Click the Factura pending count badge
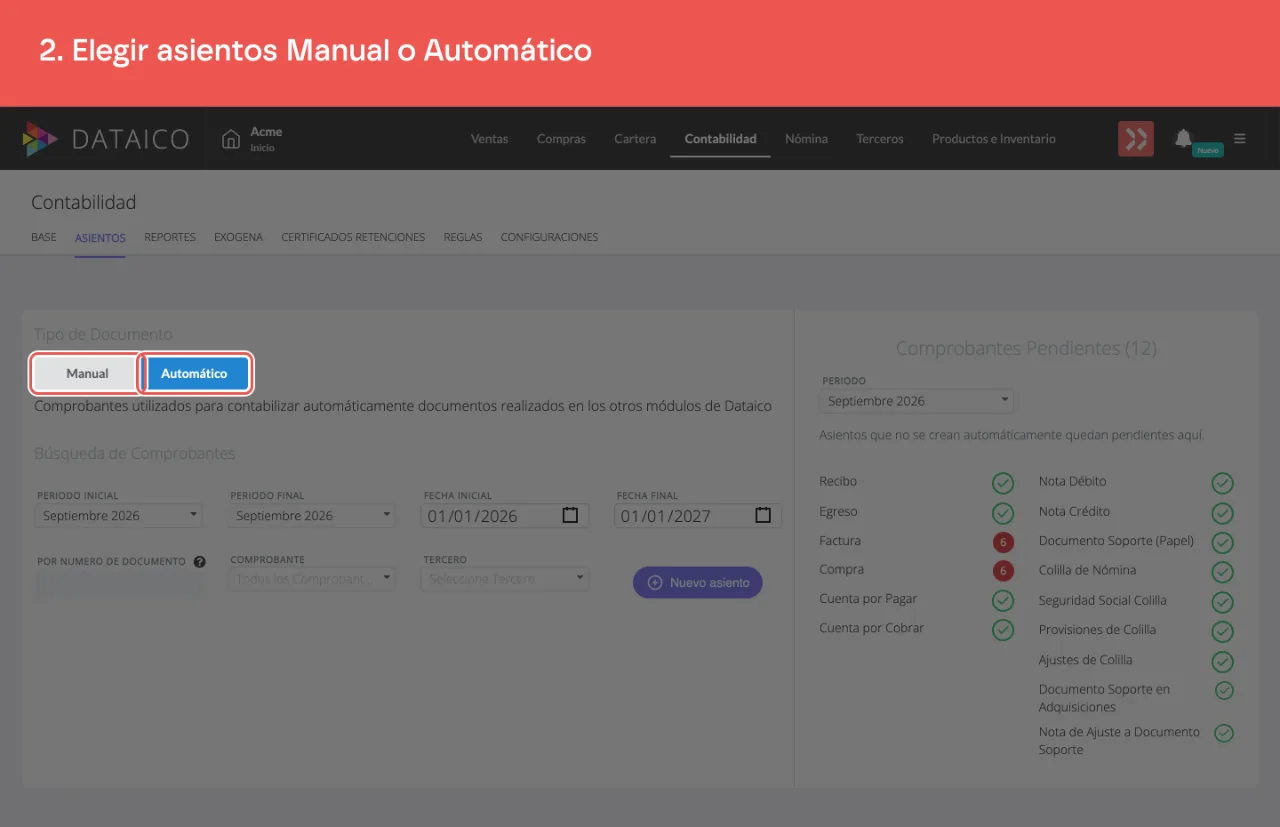 1003,542
